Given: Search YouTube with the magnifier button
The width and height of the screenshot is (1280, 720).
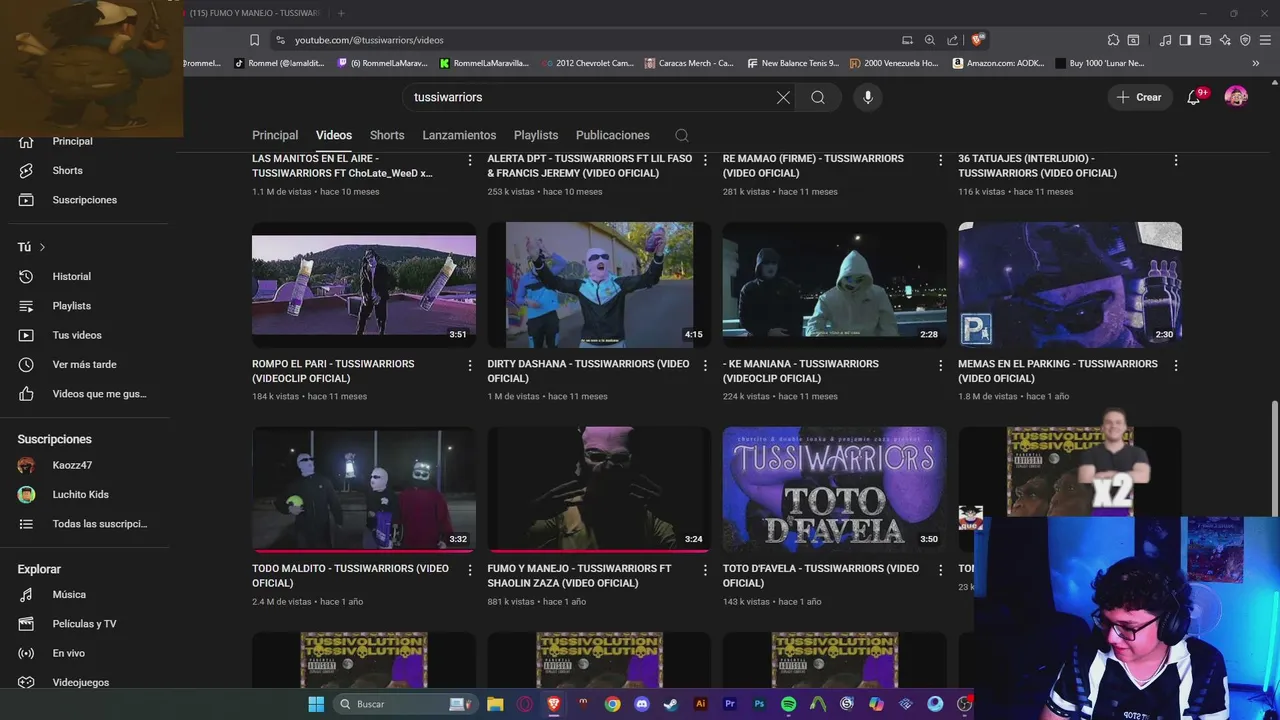Looking at the screenshot, I should [818, 97].
